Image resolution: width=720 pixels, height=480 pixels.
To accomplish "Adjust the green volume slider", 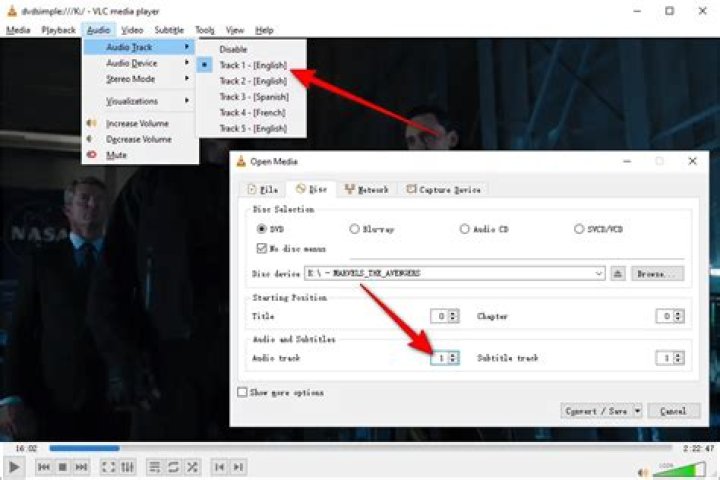I will [679, 470].
